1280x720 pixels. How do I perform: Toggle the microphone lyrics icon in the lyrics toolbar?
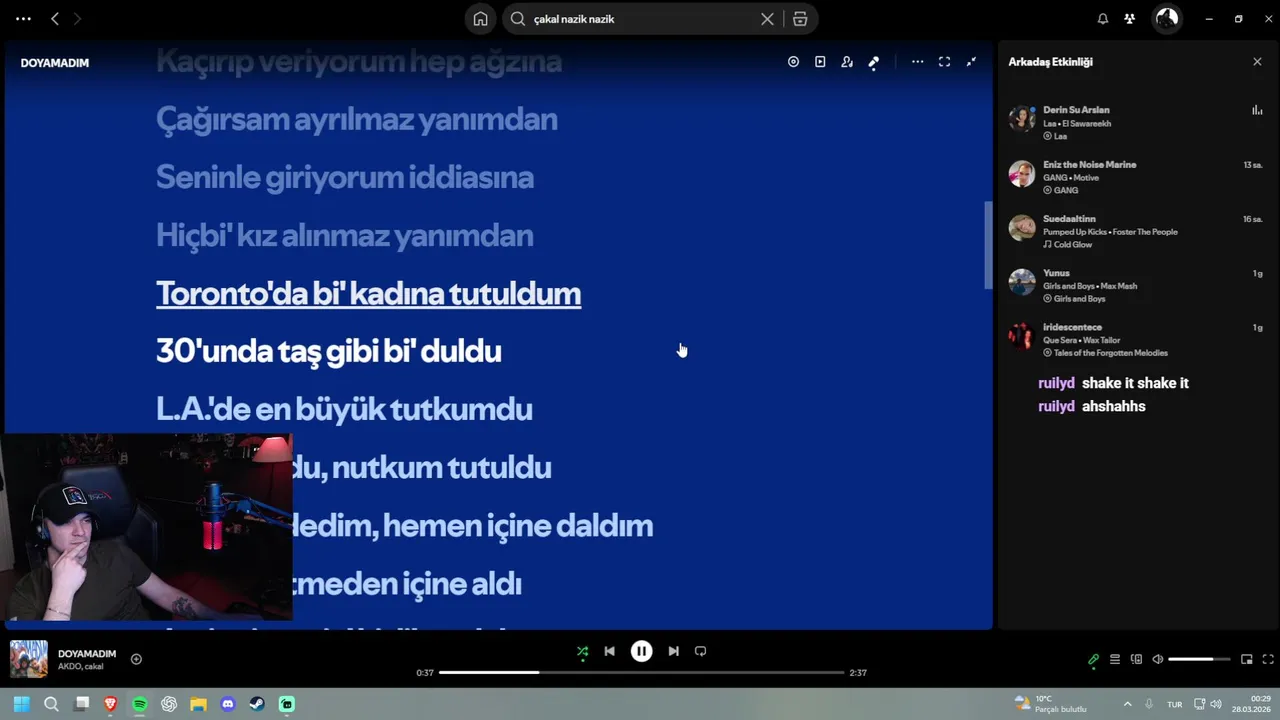874,62
